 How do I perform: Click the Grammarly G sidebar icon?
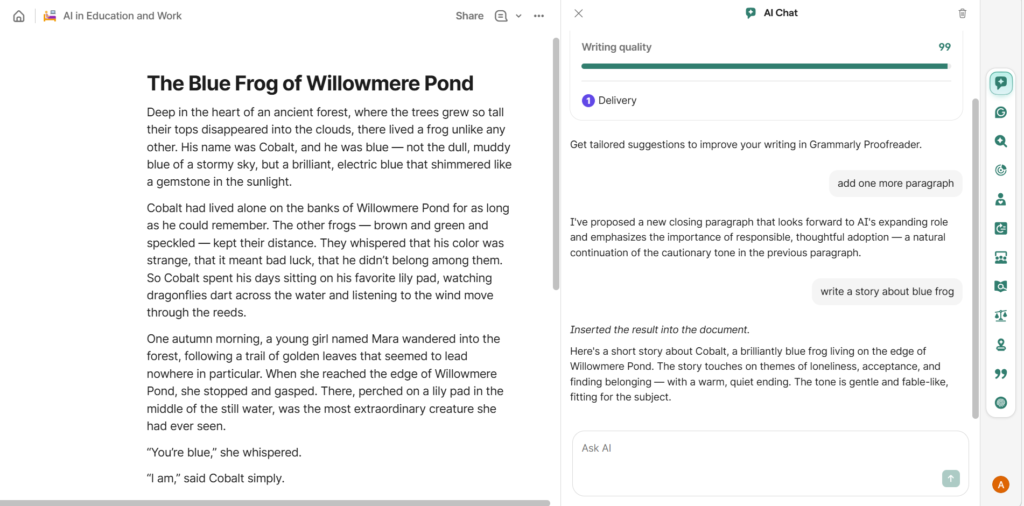[x=1001, y=113]
